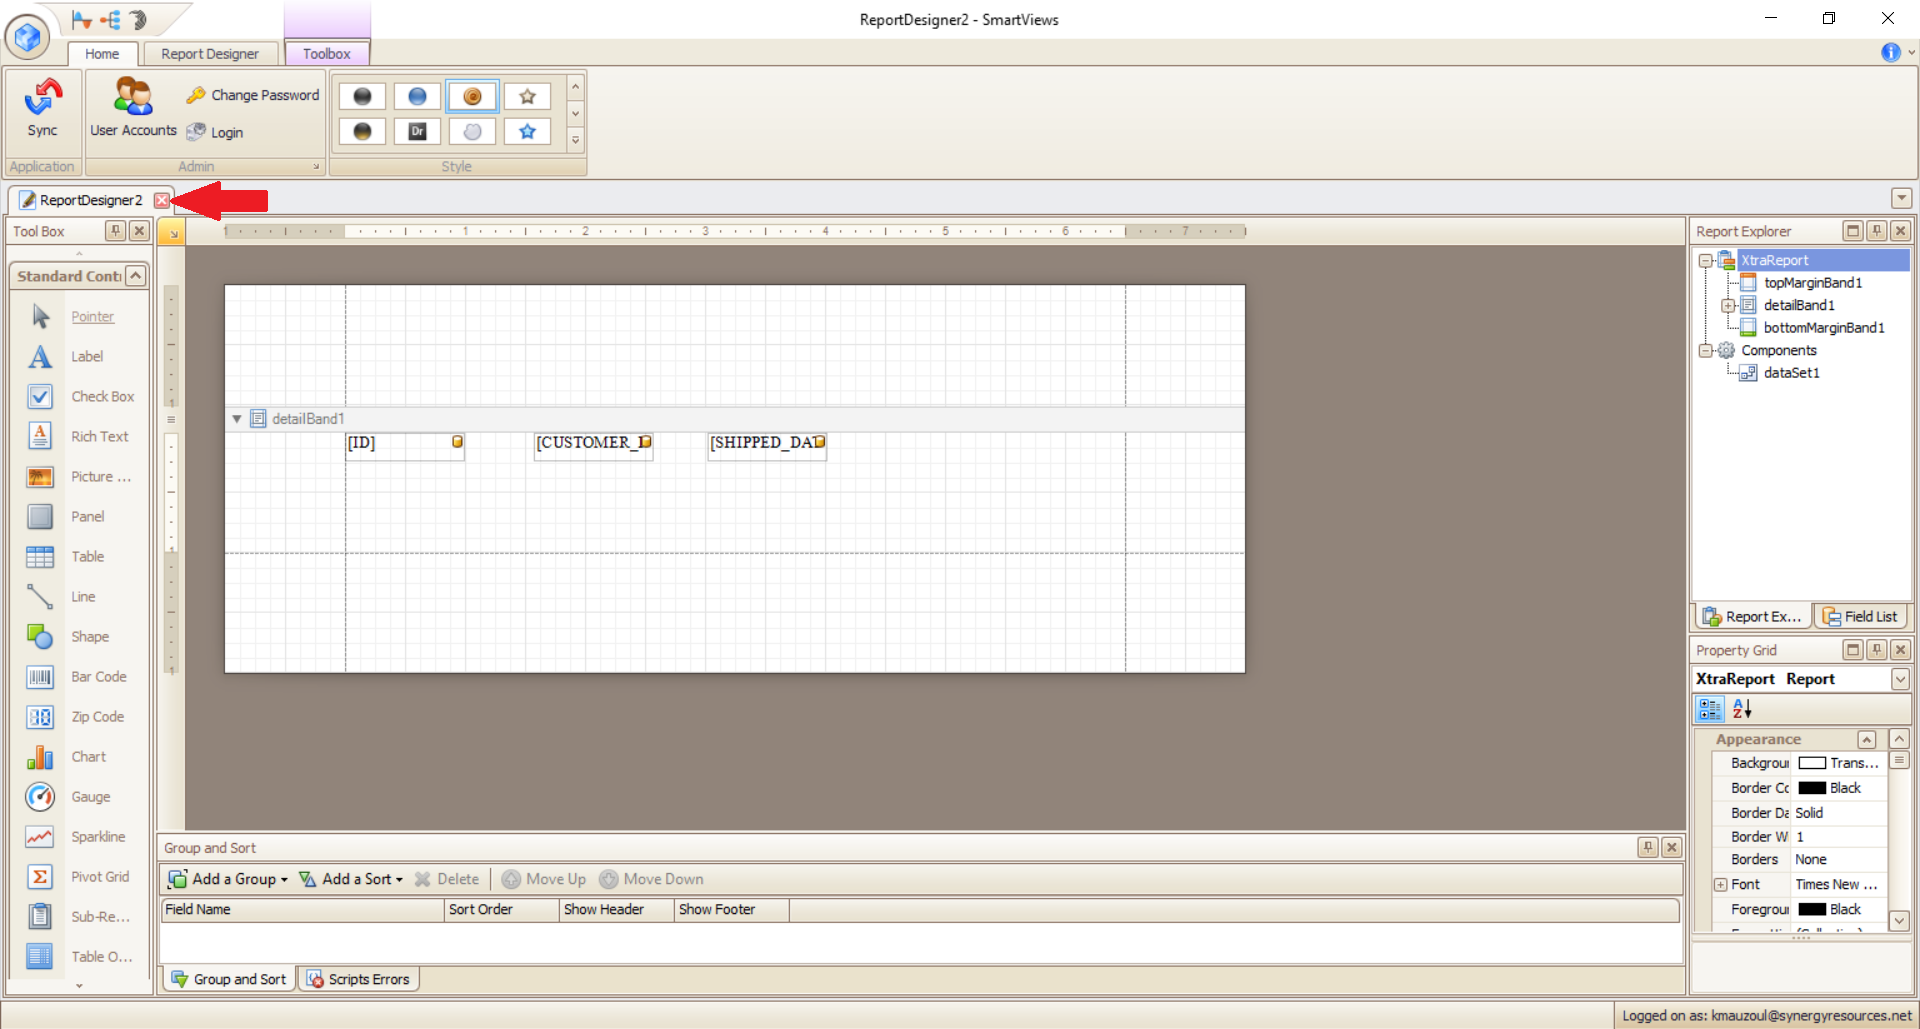Maximize the Report Explorer panel

coord(1853,231)
